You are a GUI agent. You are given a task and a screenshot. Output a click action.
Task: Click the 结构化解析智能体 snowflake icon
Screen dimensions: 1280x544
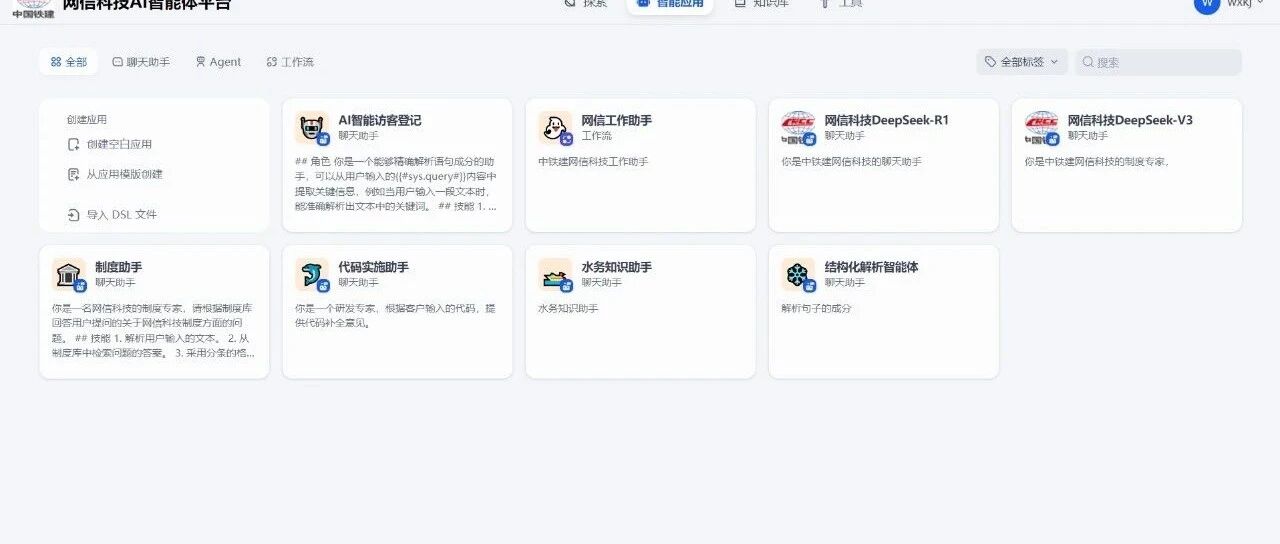[x=798, y=274]
